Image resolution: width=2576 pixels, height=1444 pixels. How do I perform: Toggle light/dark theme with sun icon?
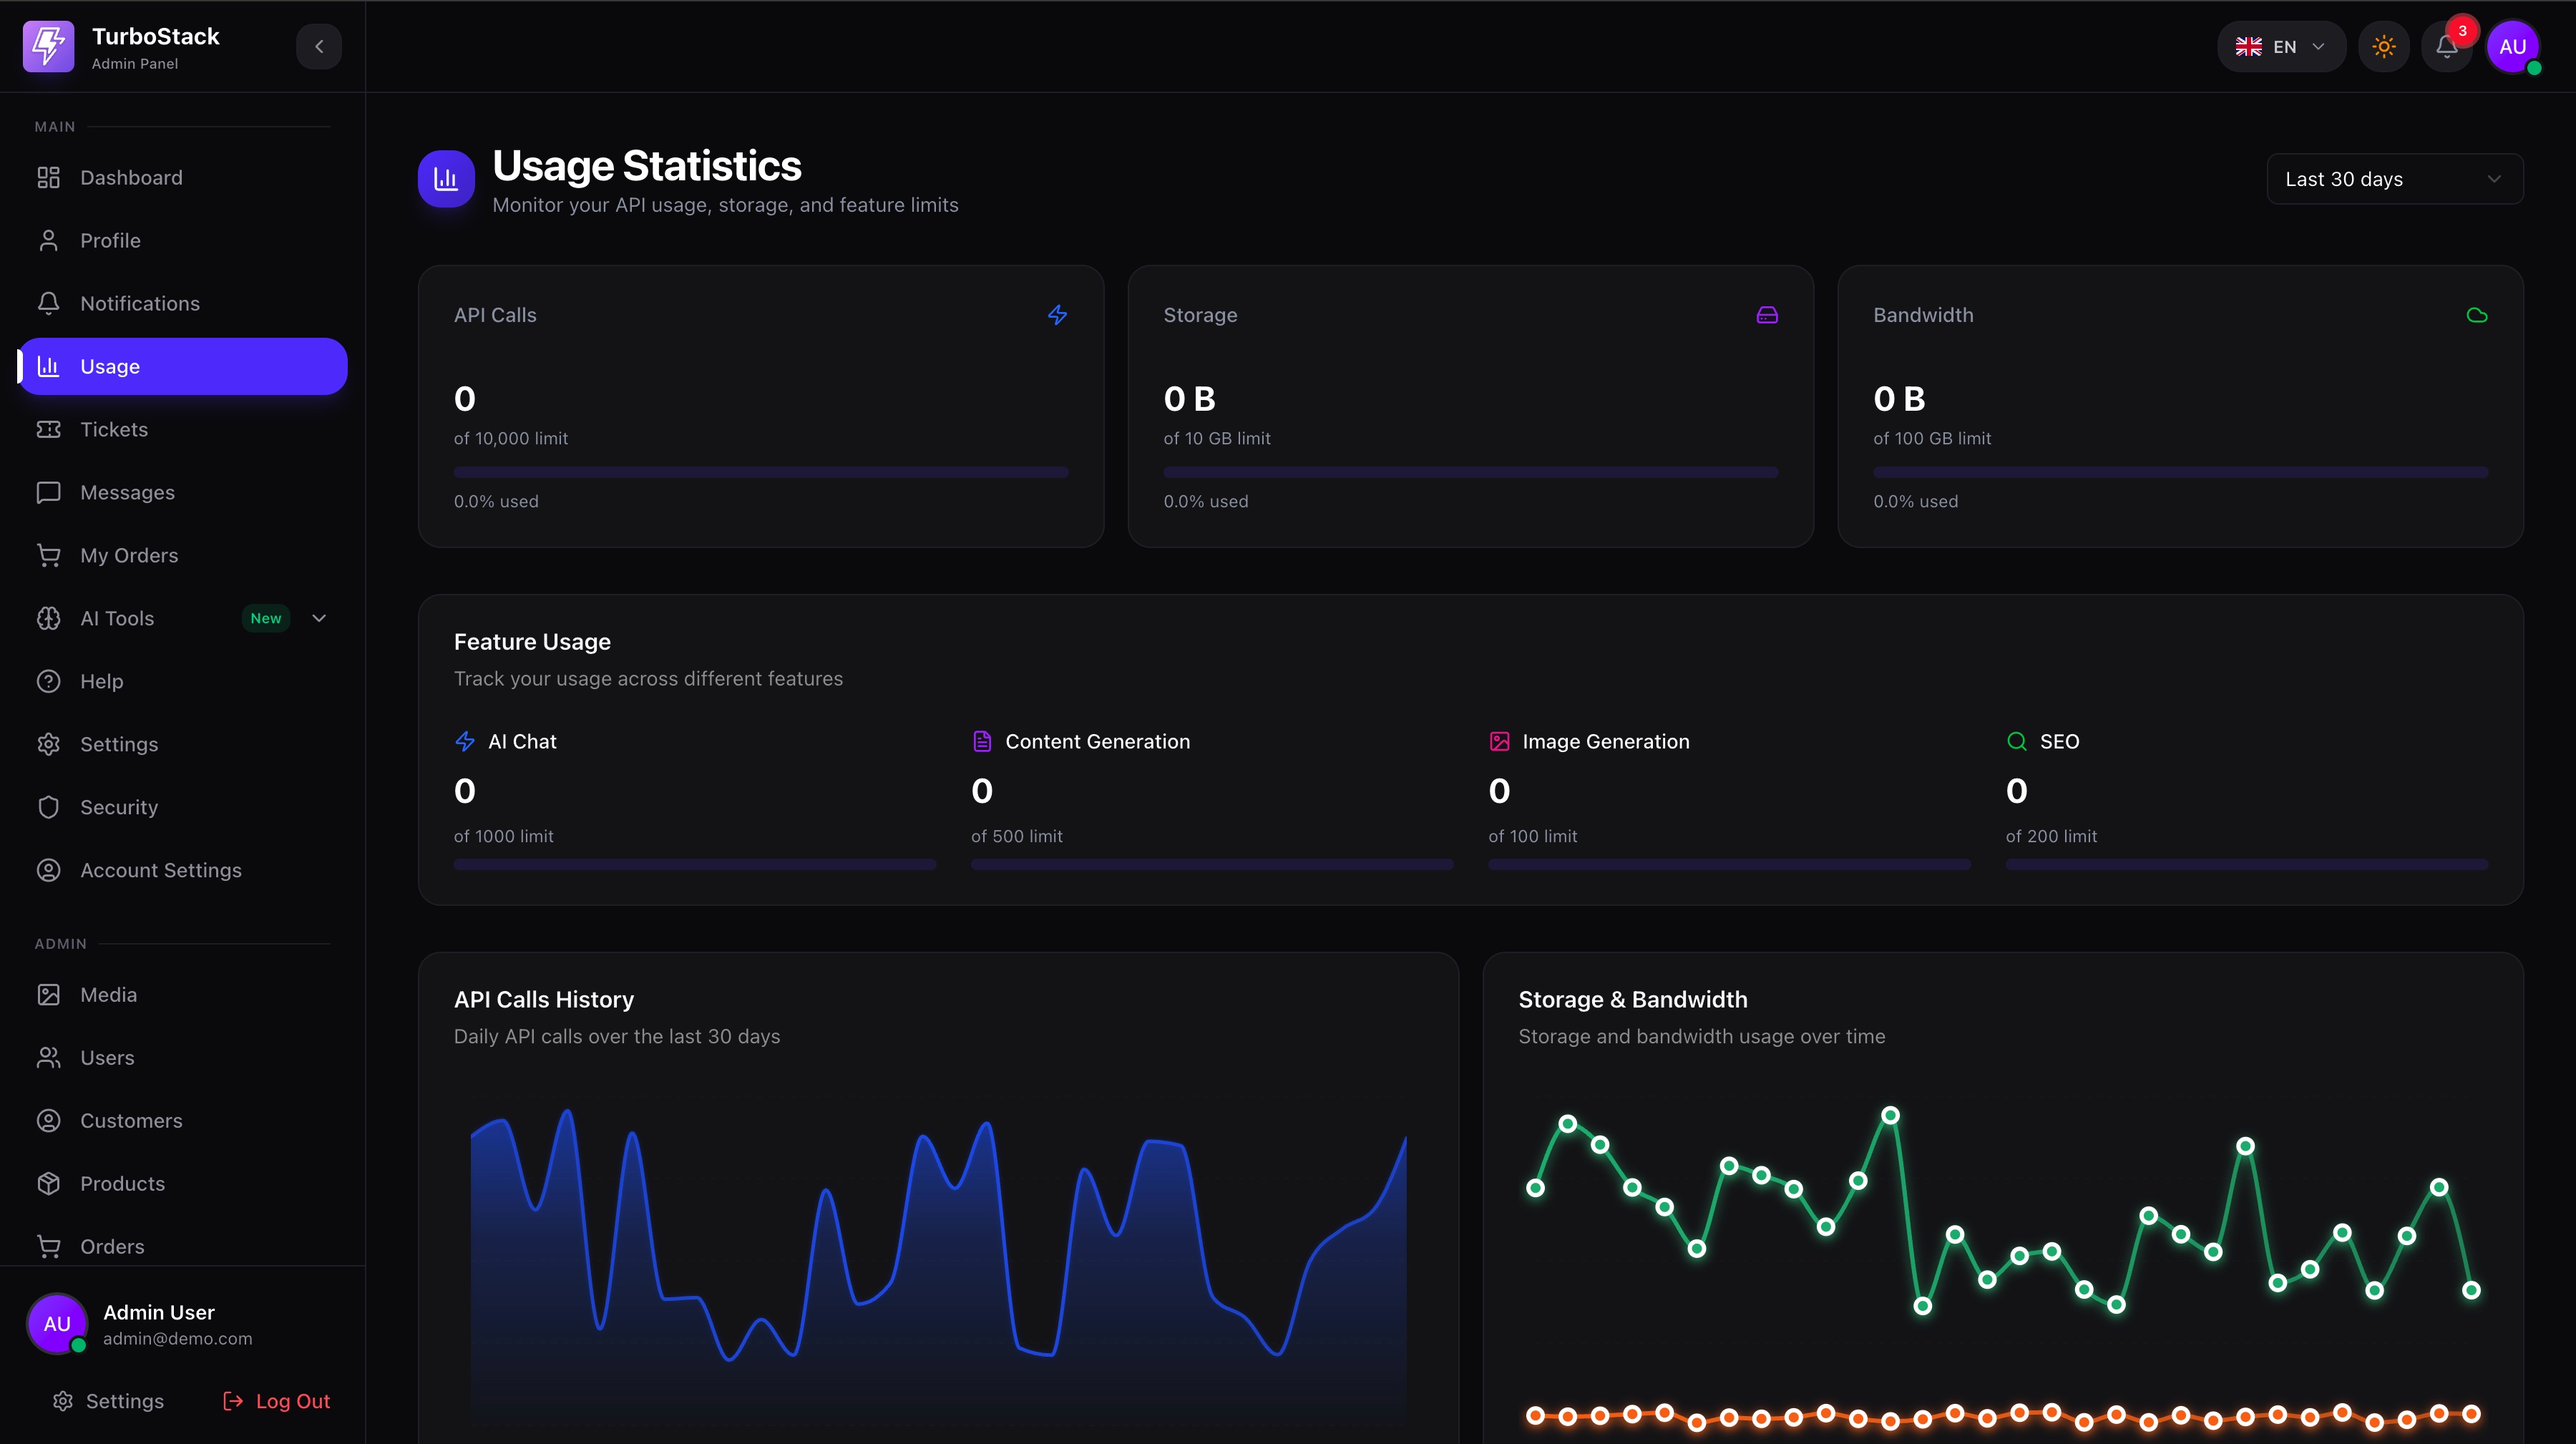coord(2384,47)
